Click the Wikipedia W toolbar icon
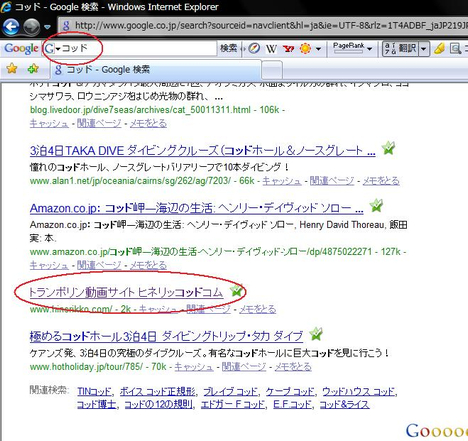 [271, 49]
